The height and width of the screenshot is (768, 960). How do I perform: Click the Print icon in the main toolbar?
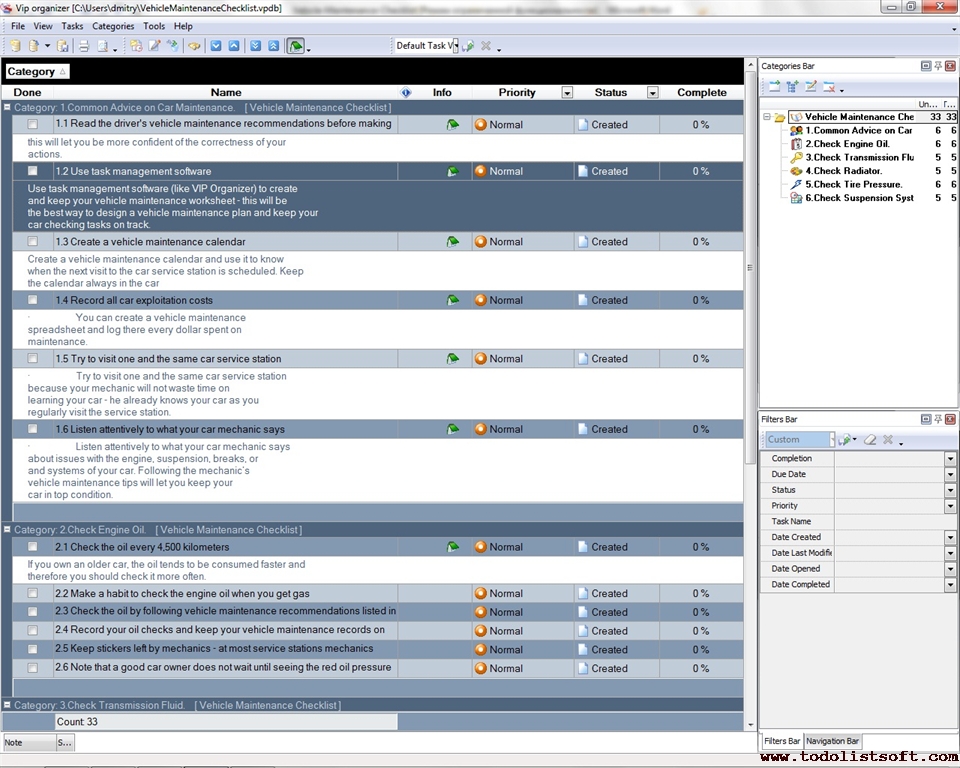84,46
